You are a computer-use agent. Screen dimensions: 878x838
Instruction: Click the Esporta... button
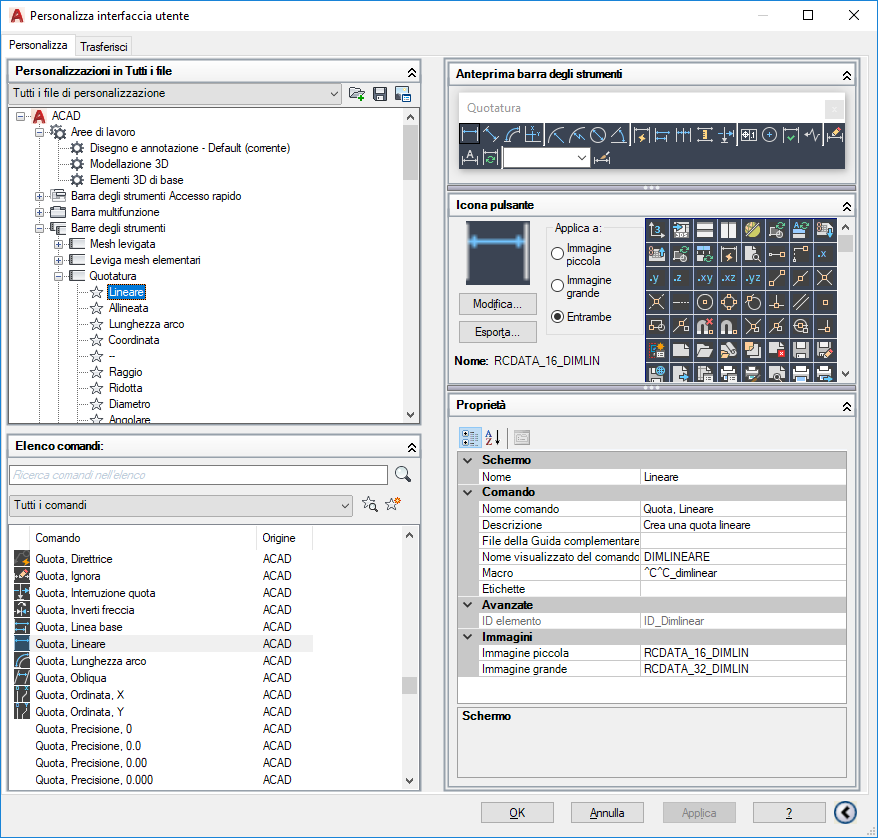498,332
